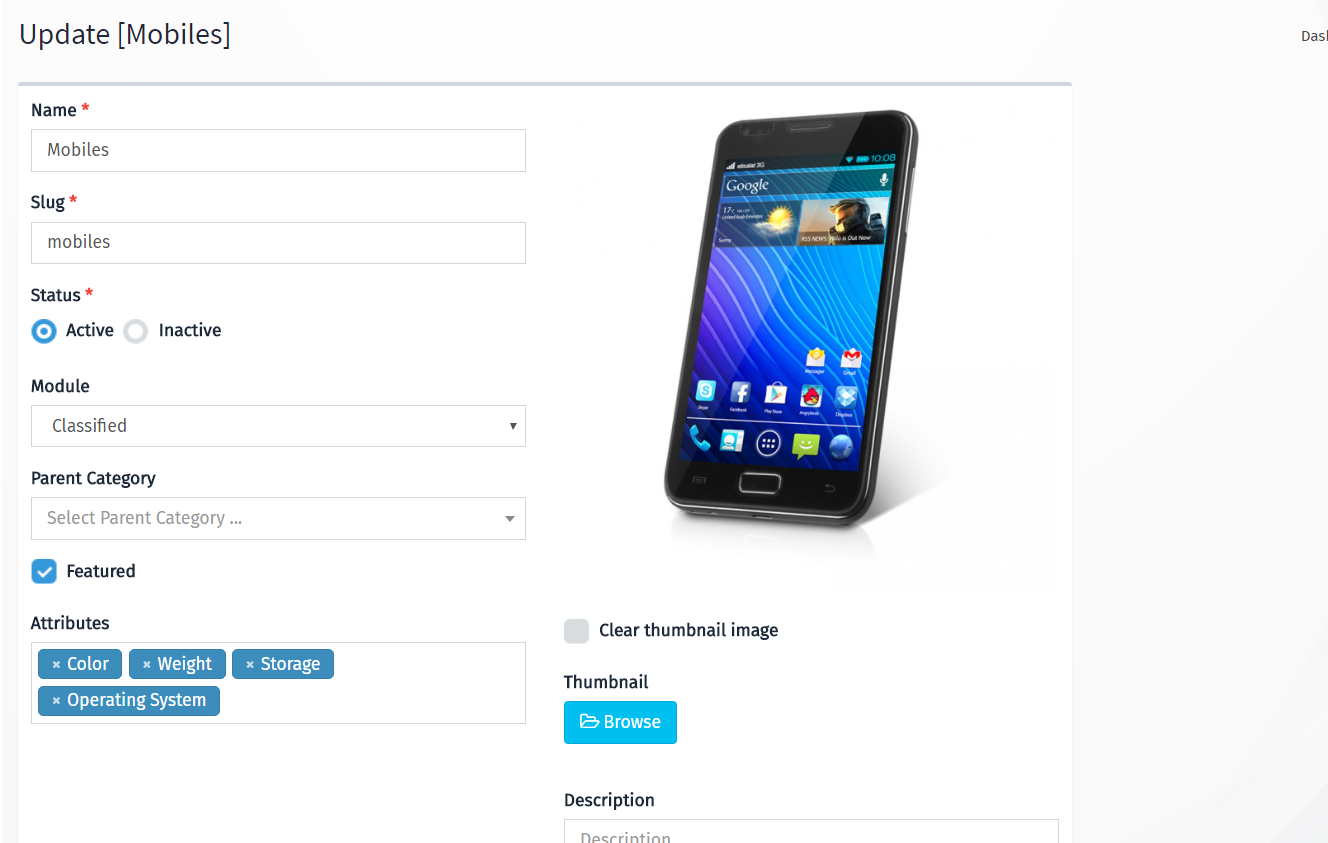The width and height of the screenshot is (1328, 843).
Task: Uncheck the Featured checkbox
Action: (44, 571)
